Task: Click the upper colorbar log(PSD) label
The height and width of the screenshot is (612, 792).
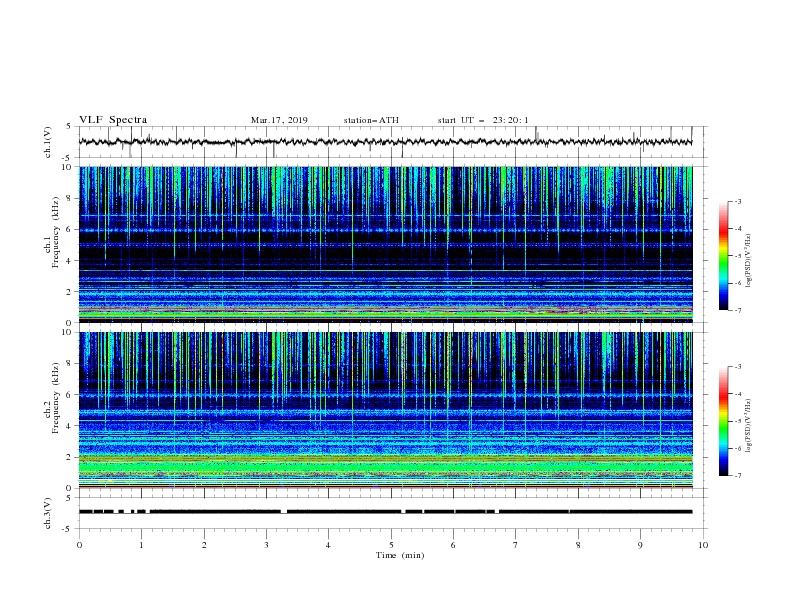Action: pos(748,261)
